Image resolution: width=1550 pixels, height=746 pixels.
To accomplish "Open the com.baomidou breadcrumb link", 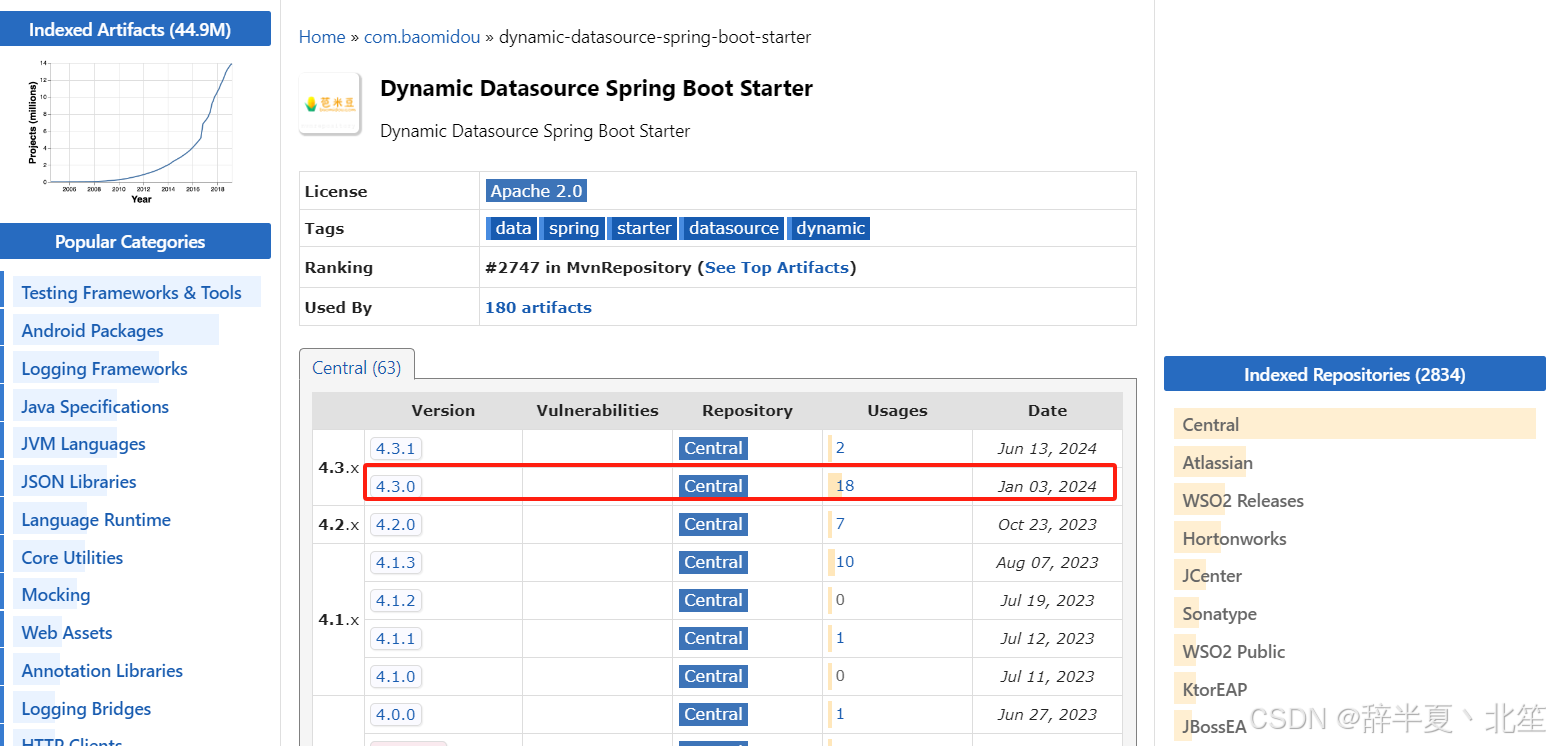I will pos(422,37).
